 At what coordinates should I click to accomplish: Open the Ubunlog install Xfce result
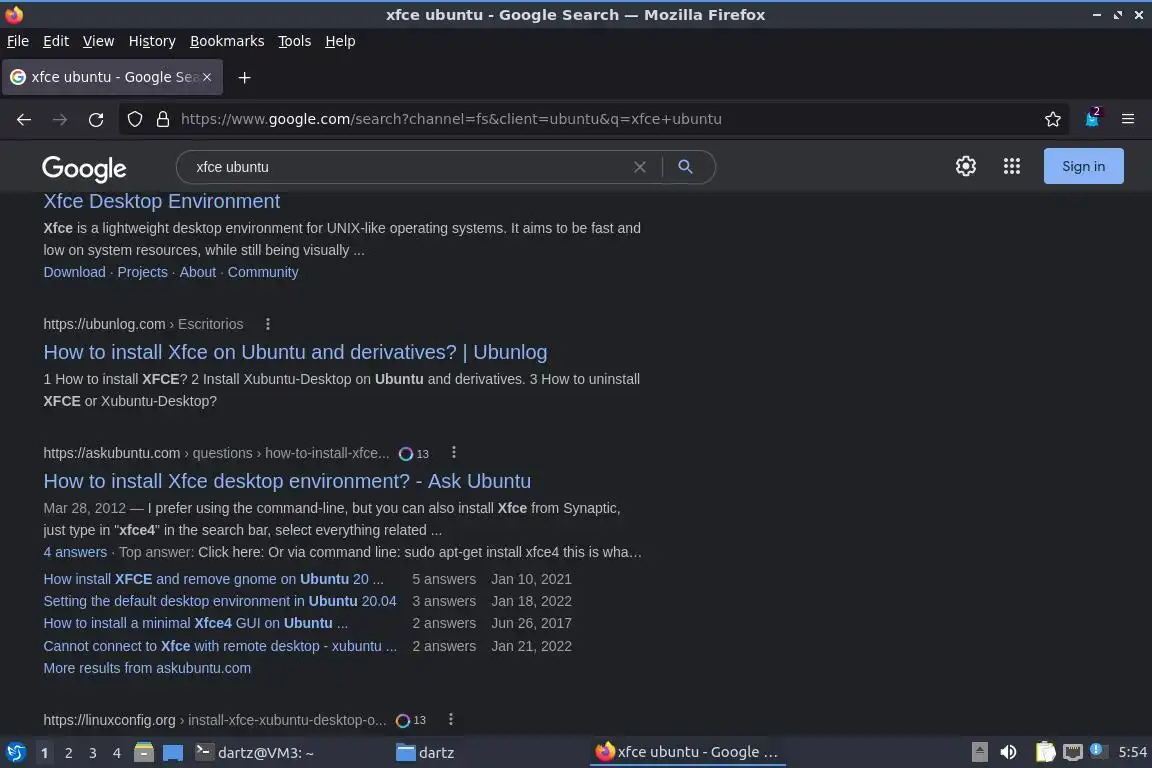click(x=295, y=352)
